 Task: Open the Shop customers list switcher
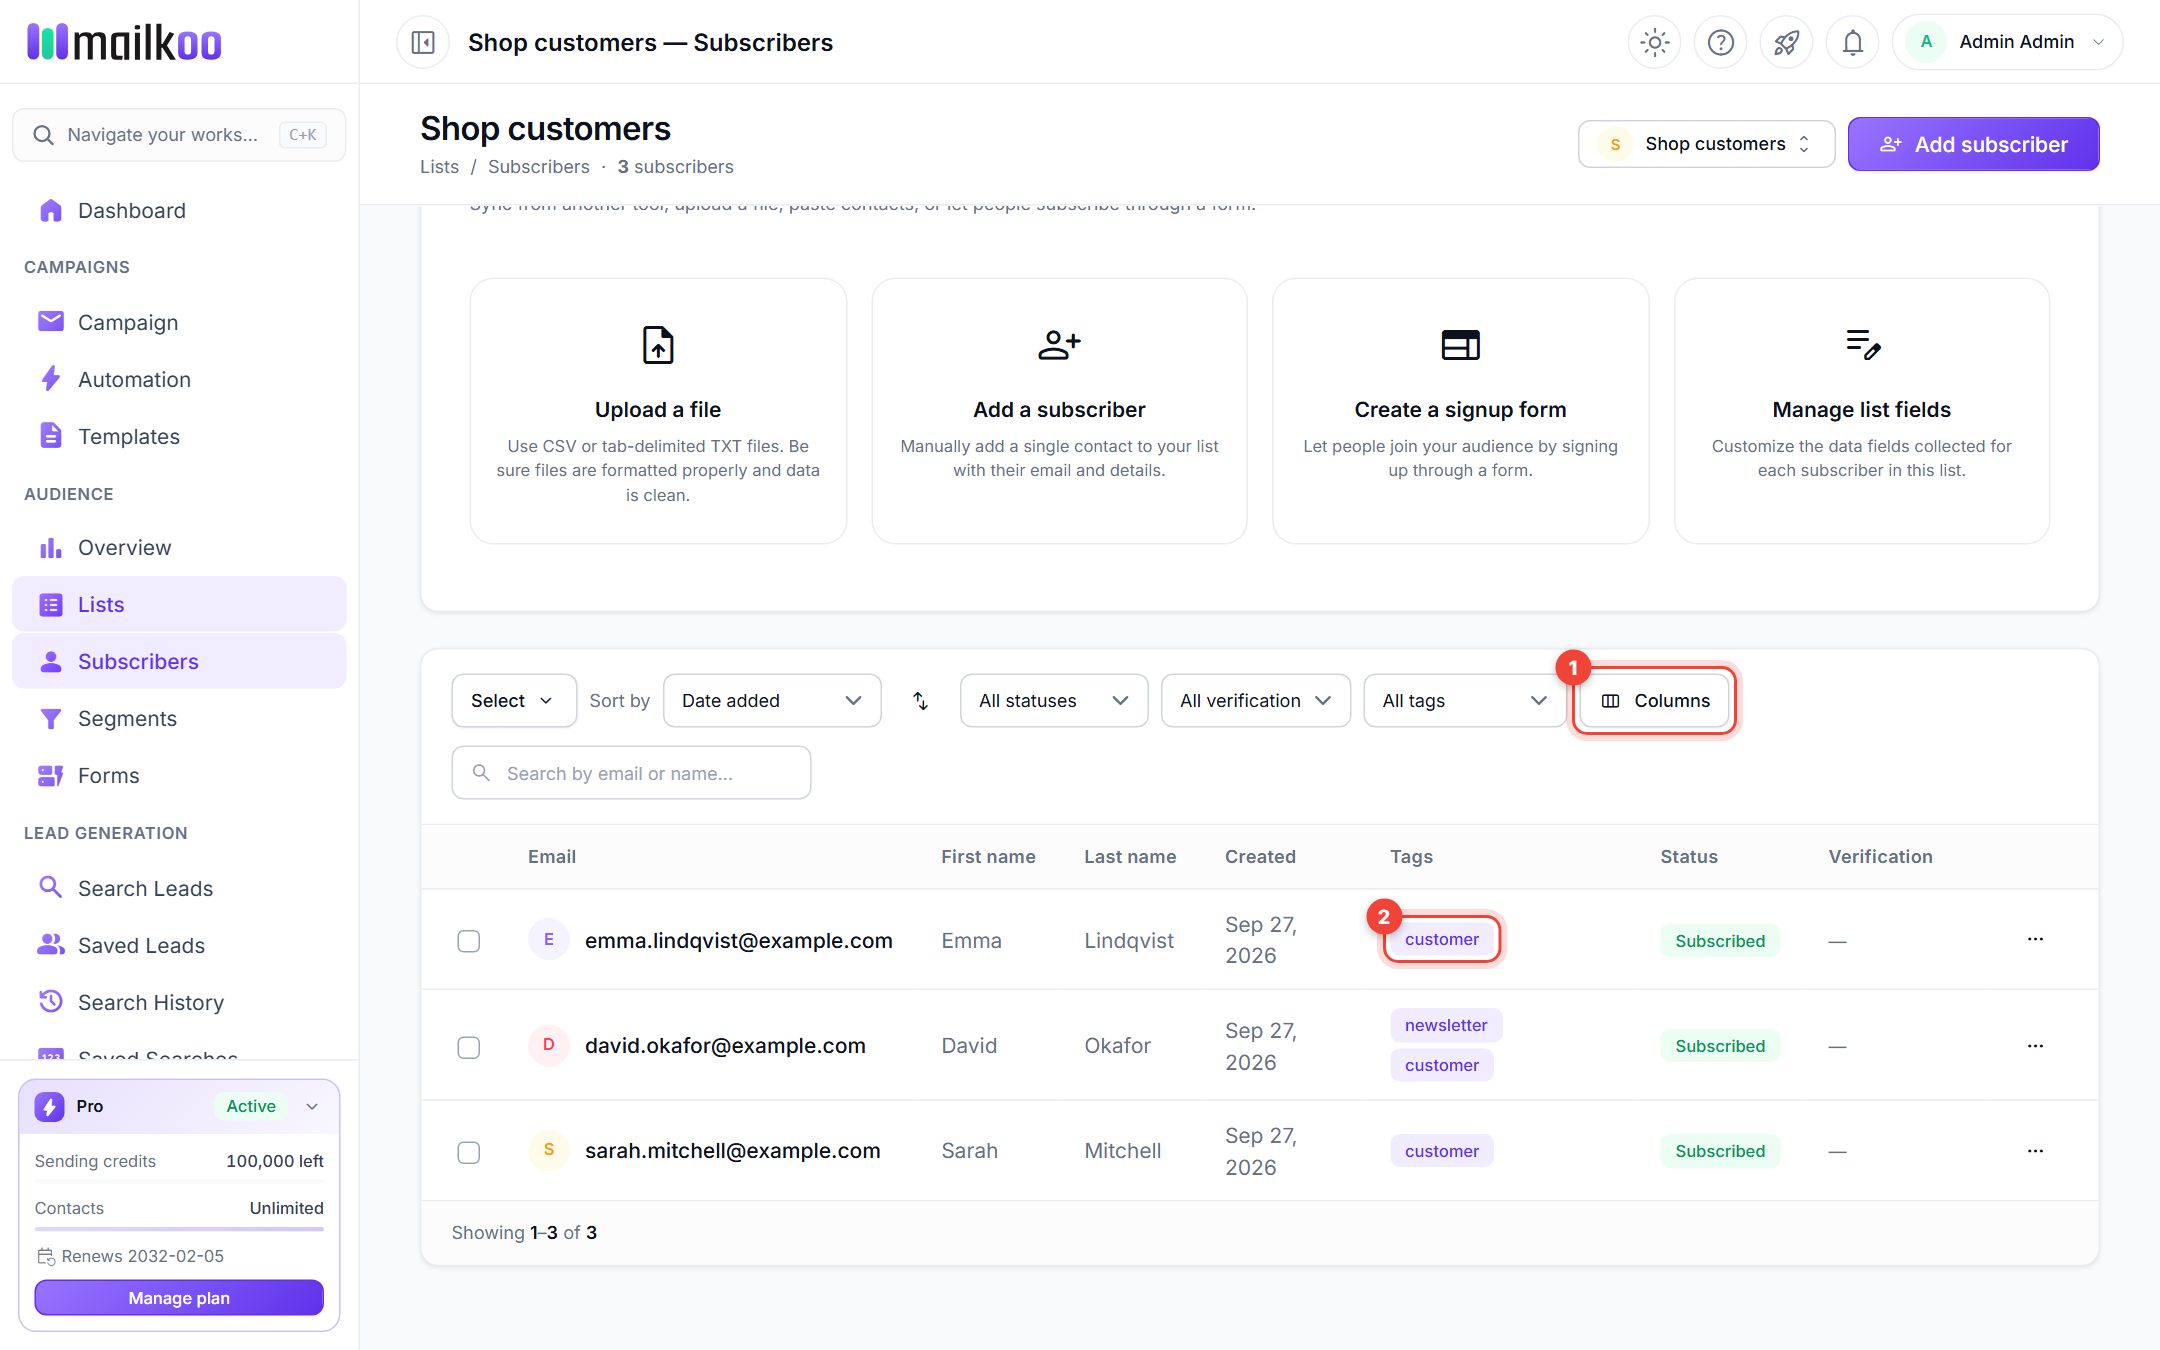coord(1706,144)
